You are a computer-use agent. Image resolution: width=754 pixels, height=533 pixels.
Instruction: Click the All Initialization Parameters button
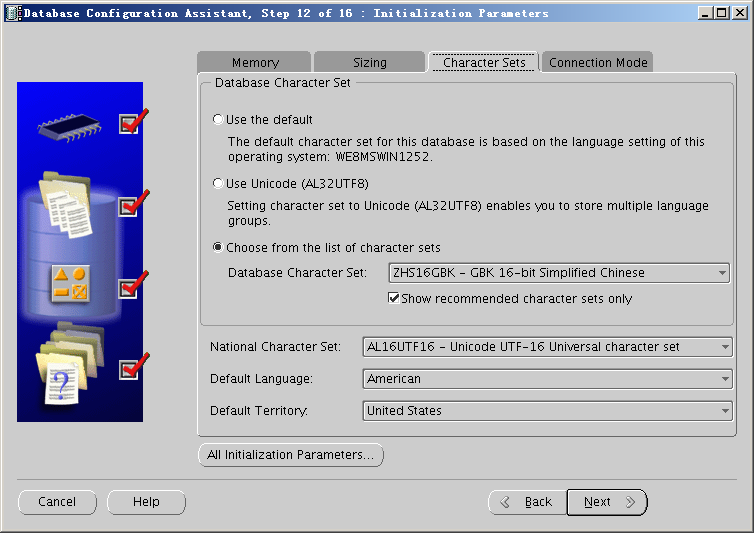(x=290, y=455)
